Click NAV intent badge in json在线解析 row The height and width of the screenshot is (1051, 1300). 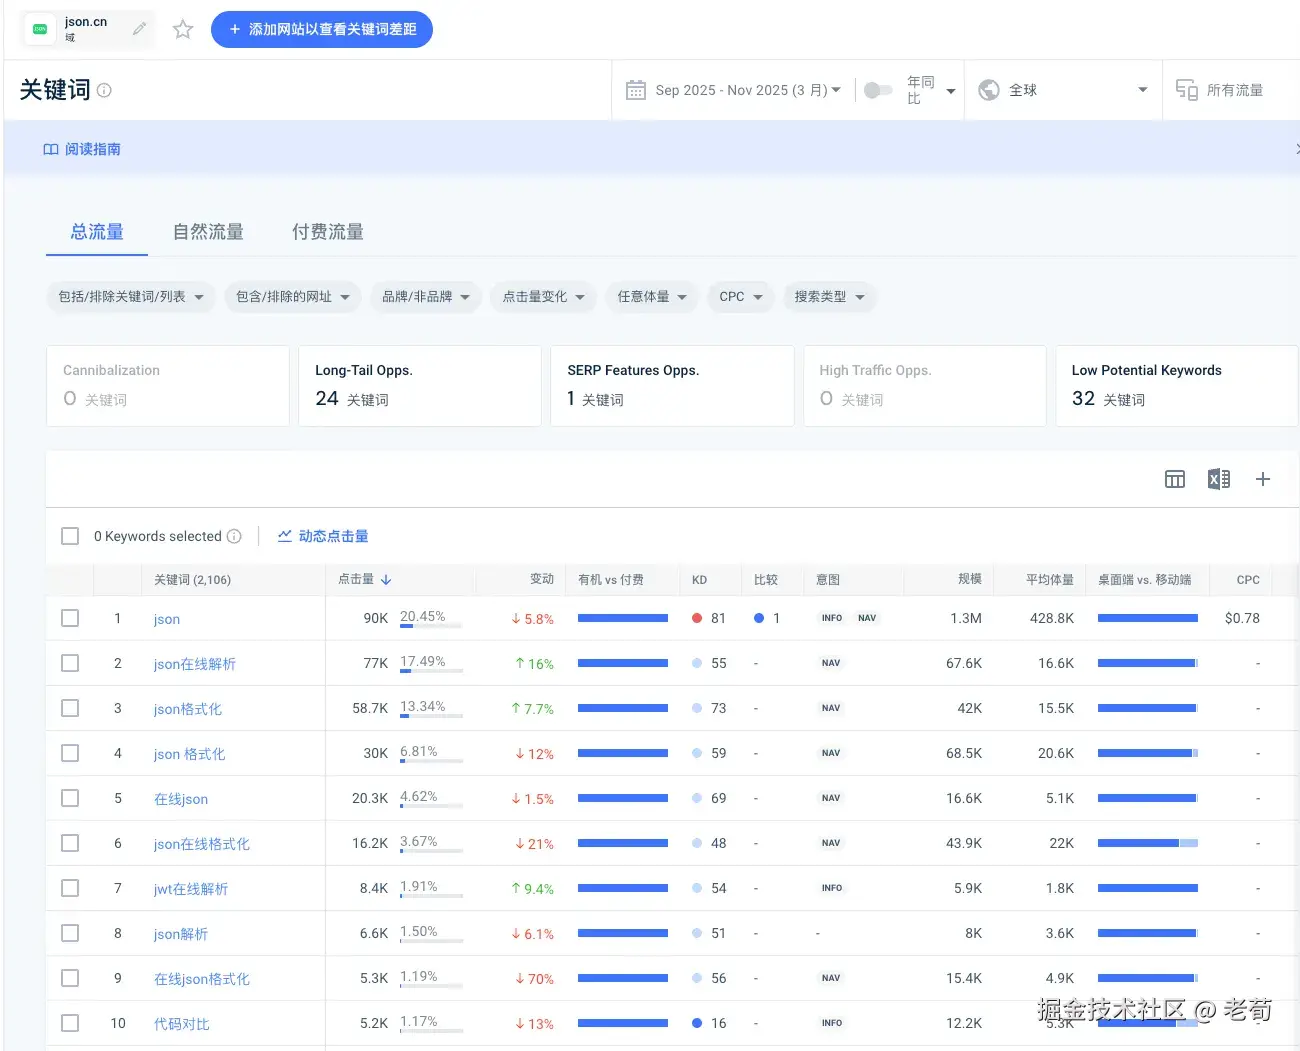click(x=831, y=663)
